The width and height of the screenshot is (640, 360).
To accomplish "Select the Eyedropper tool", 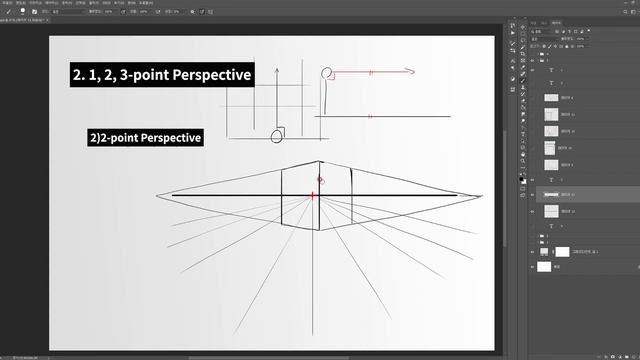I will [x=523, y=68].
